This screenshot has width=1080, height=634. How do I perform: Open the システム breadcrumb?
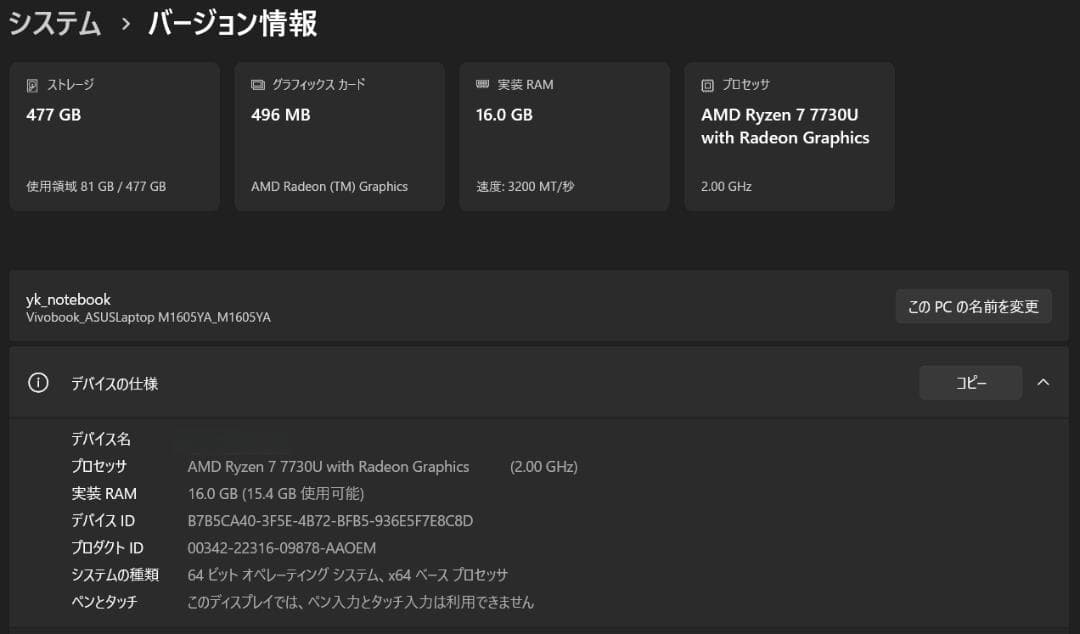coord(55,22)
